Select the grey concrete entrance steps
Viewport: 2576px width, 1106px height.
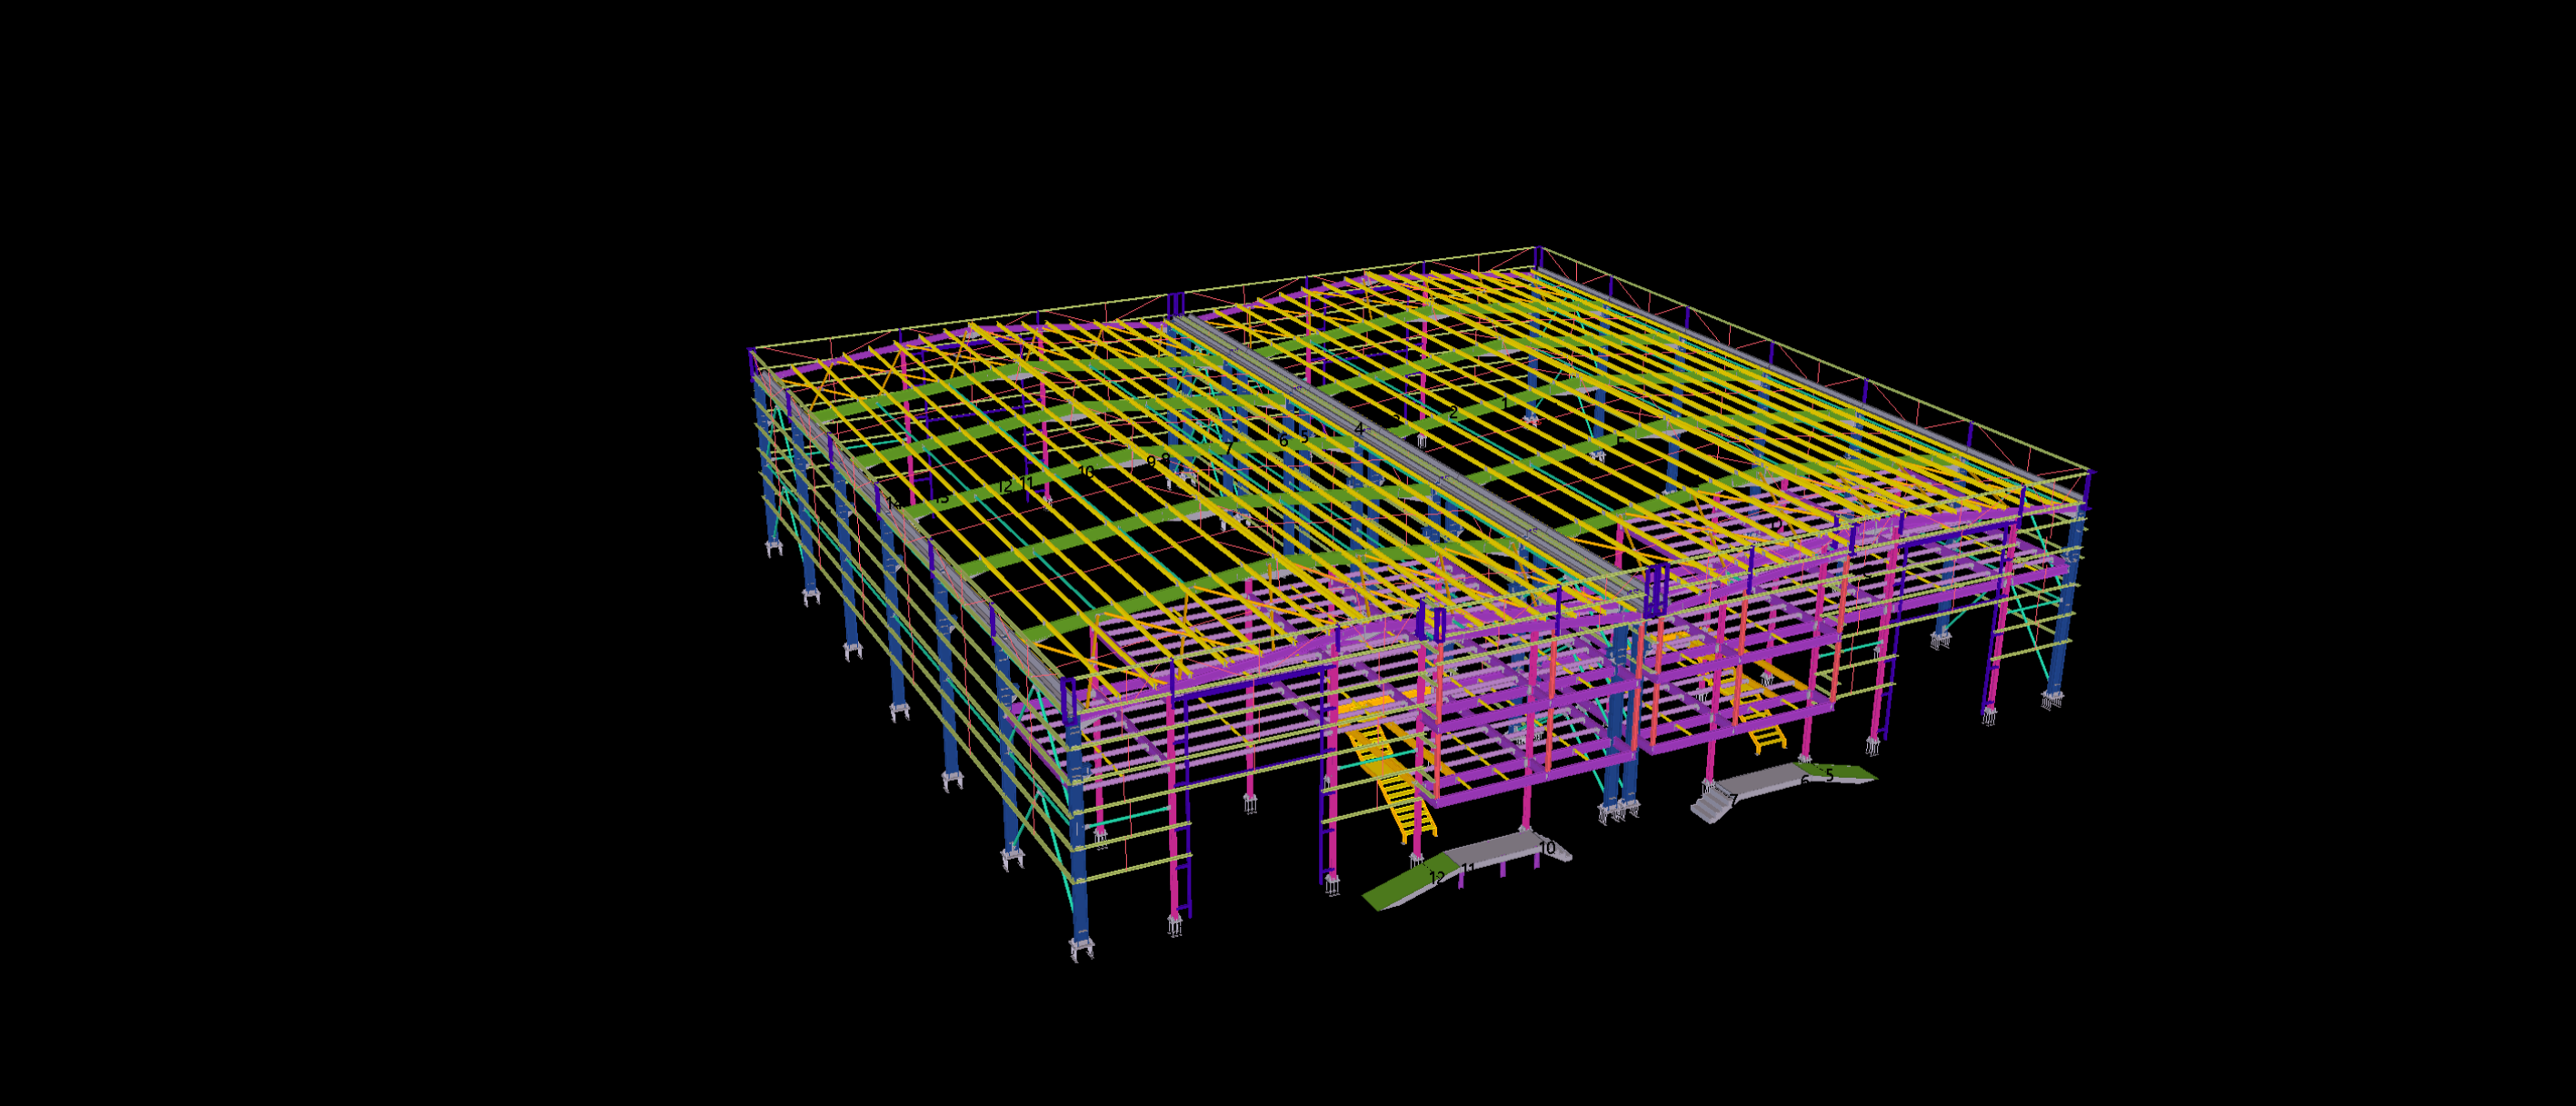(1713, 804)
